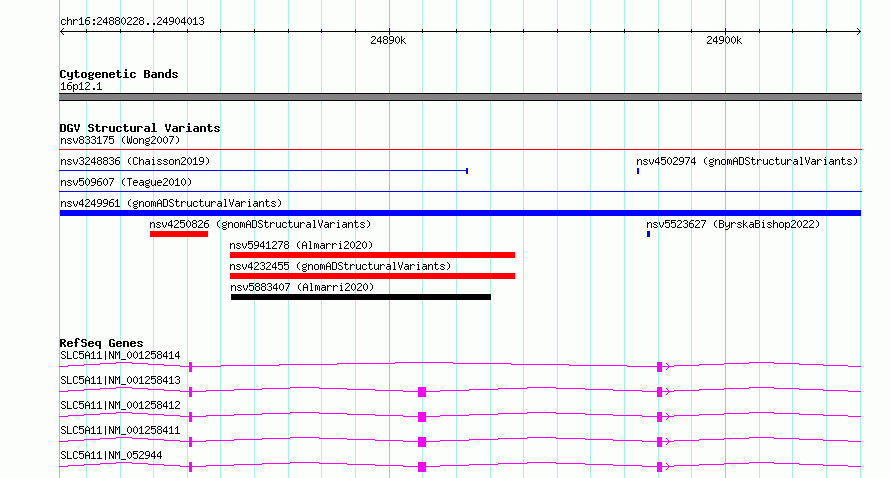Click the 24900k ruler tick label
This screenshot has width=890, height=478.
coord(724,40)
